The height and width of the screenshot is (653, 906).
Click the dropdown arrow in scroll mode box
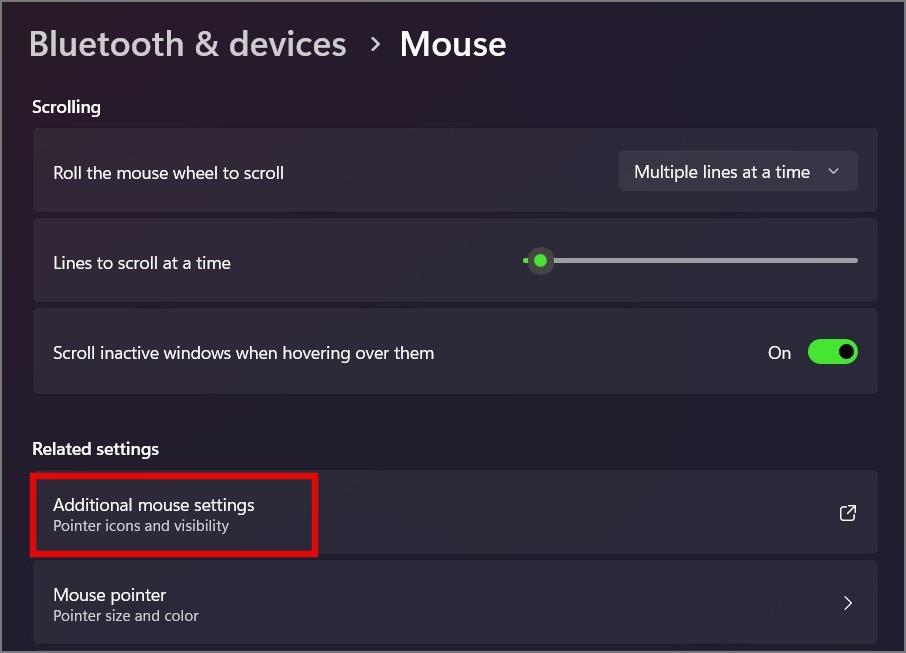pyautogui.click(x=833, y=171)
